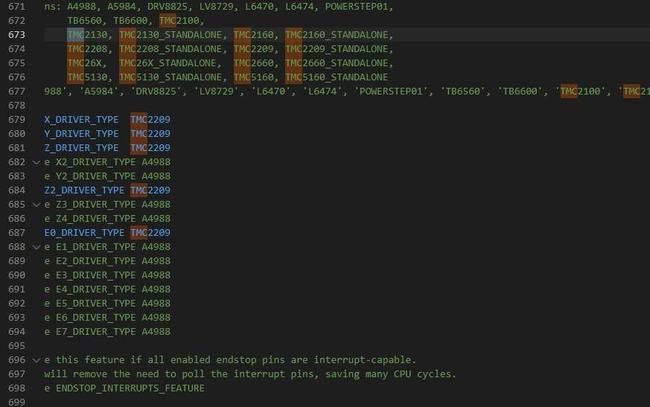Click the E0_DRIVER_TYPE identifier
The image size is (650, 407).
(x=84, y=232)
